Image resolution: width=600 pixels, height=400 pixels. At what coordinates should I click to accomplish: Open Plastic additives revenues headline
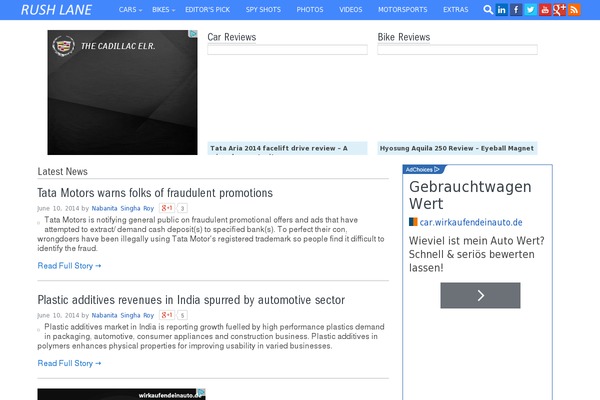click(191, 300)
